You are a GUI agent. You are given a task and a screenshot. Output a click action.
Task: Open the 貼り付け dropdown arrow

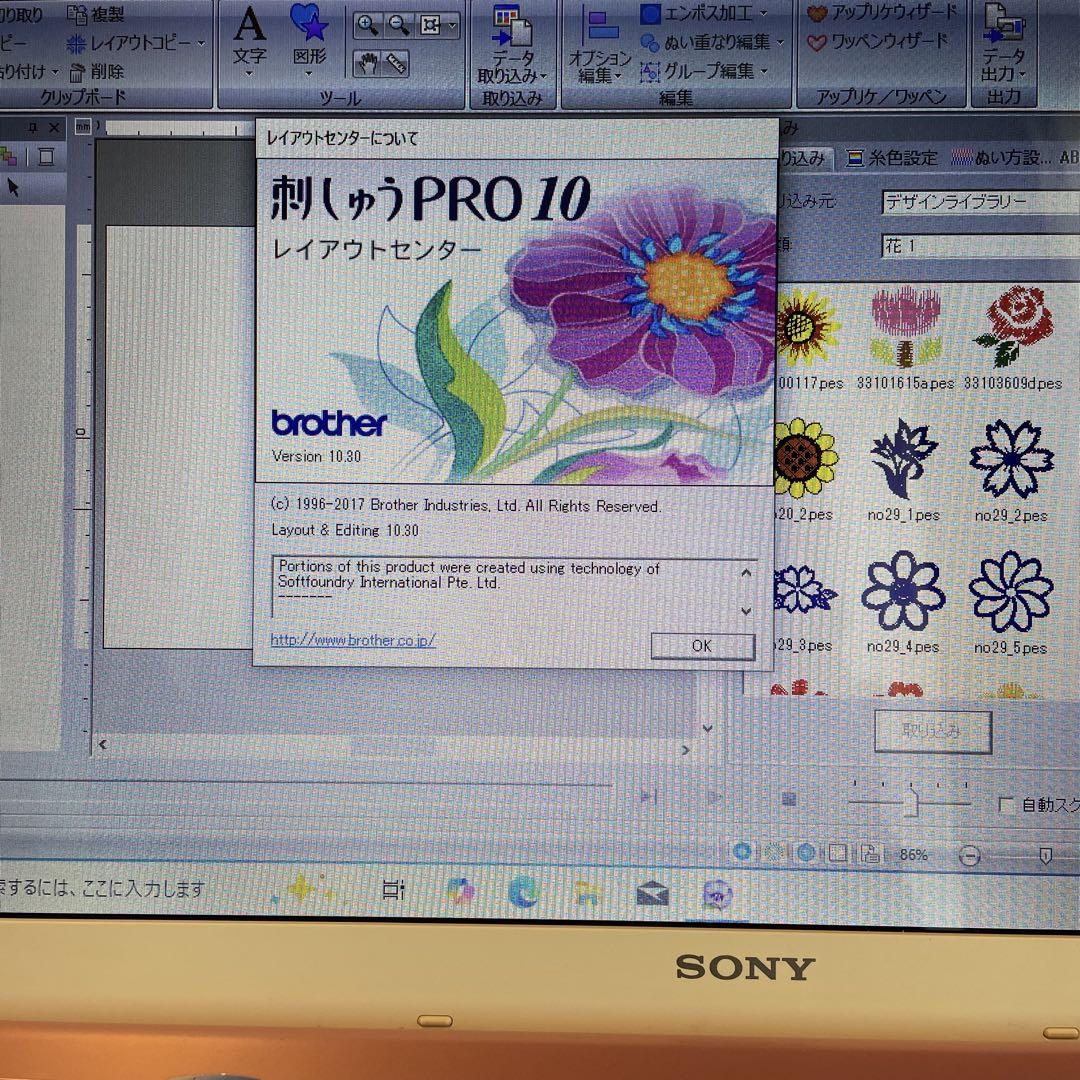(55, 72)
